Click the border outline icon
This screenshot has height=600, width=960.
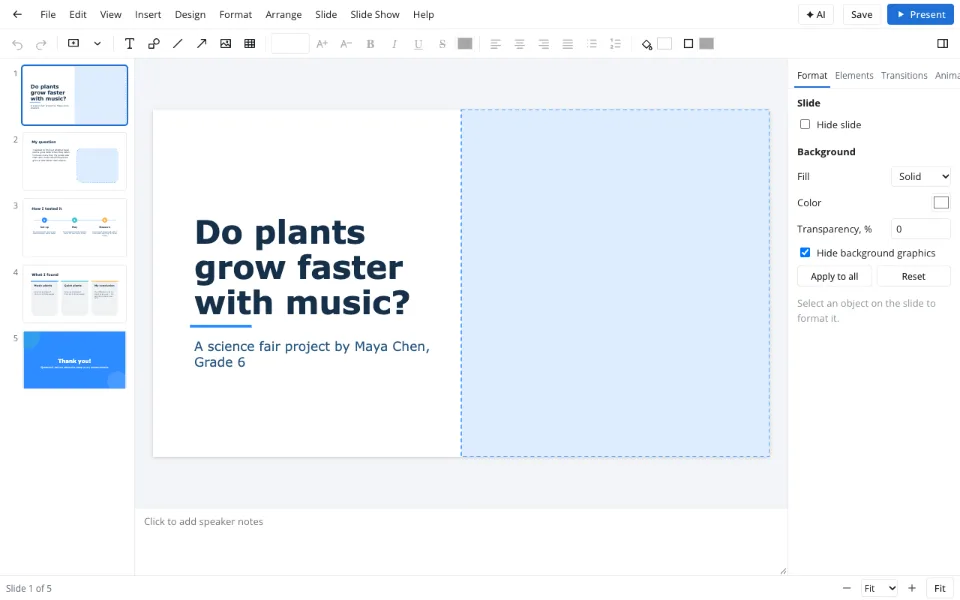coord(688,43)
